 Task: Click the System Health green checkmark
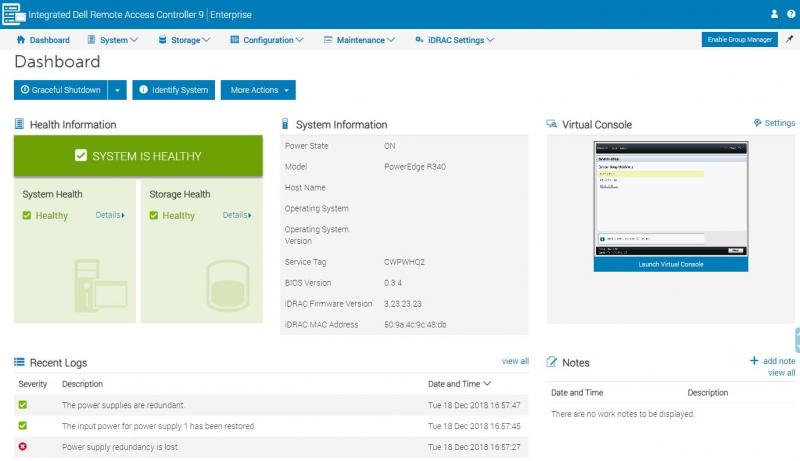[27, 215]
